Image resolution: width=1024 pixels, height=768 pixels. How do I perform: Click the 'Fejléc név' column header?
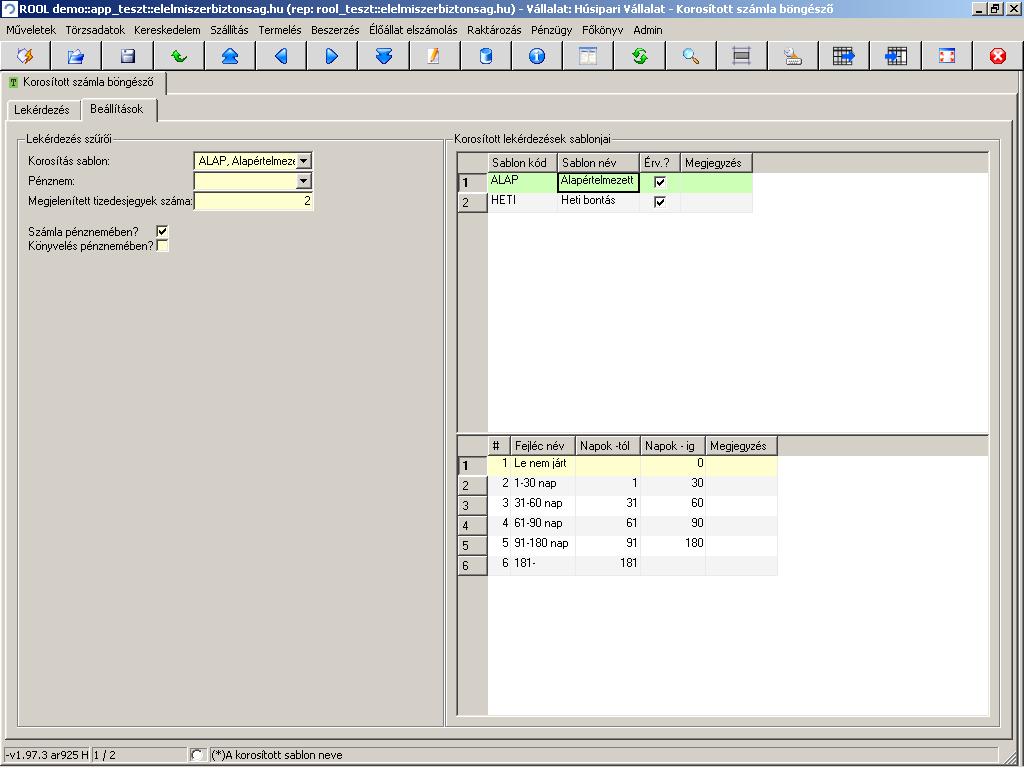click(x=541, y=446)
